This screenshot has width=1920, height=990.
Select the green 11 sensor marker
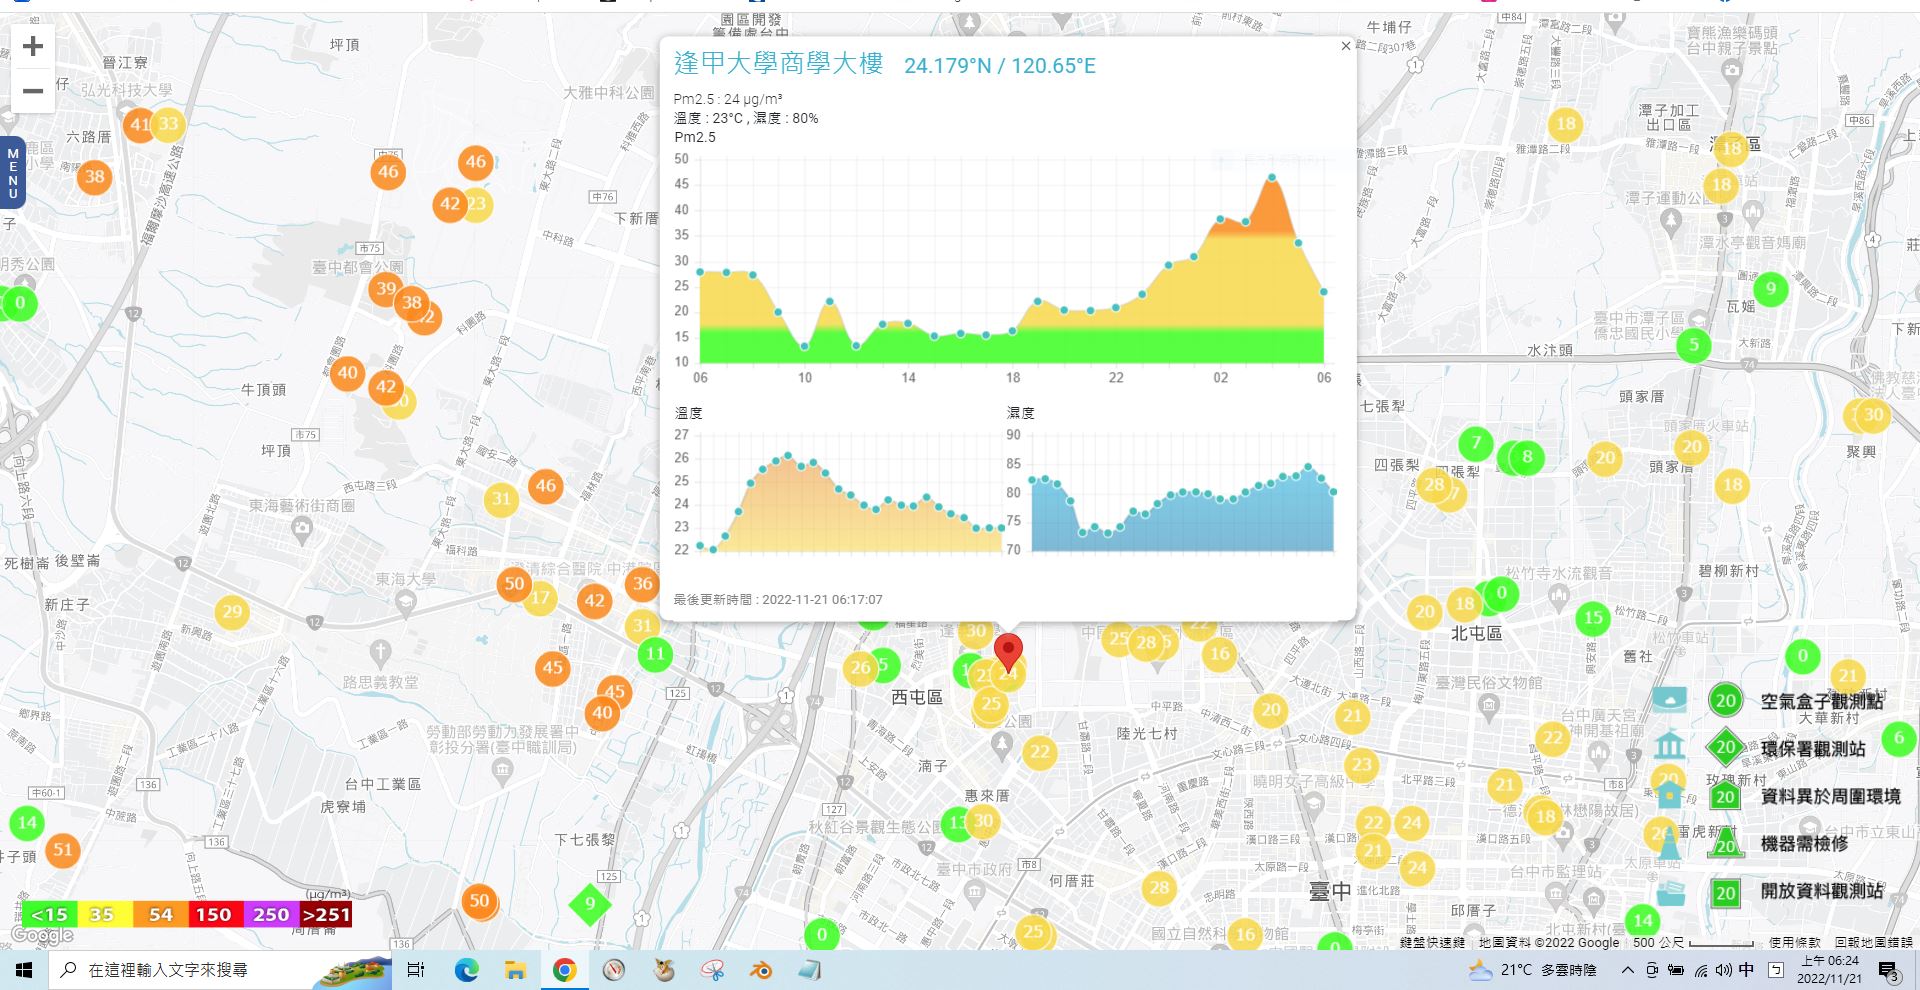[x=655, y=655]
